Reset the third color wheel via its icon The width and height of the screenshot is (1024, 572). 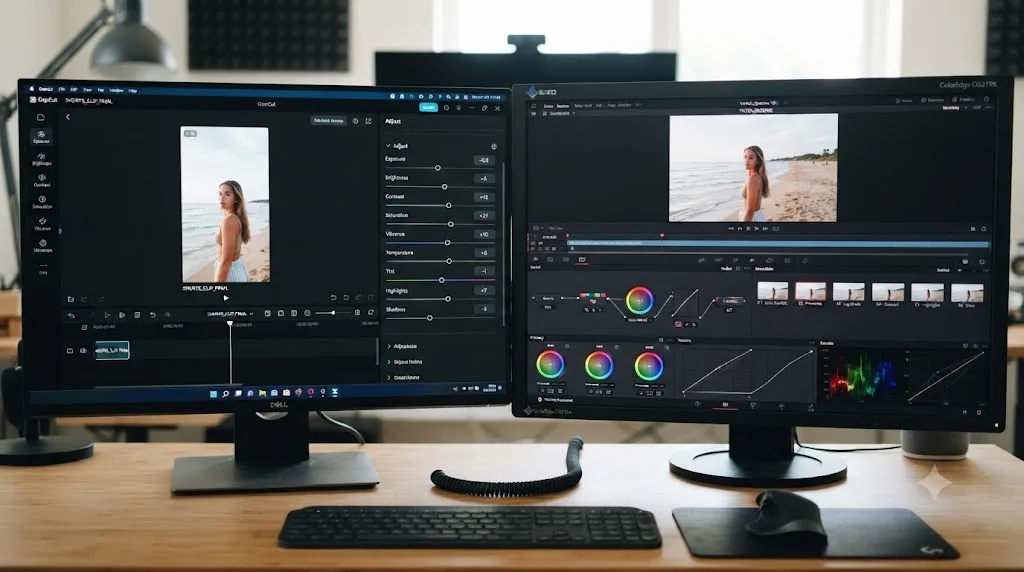pyautogui.click(x=666, y=348)
